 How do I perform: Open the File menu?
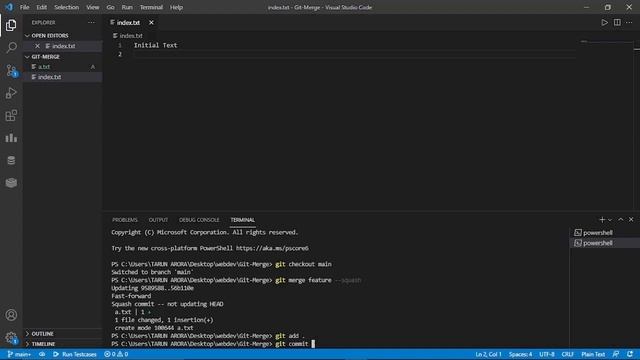tap(24, 7)
